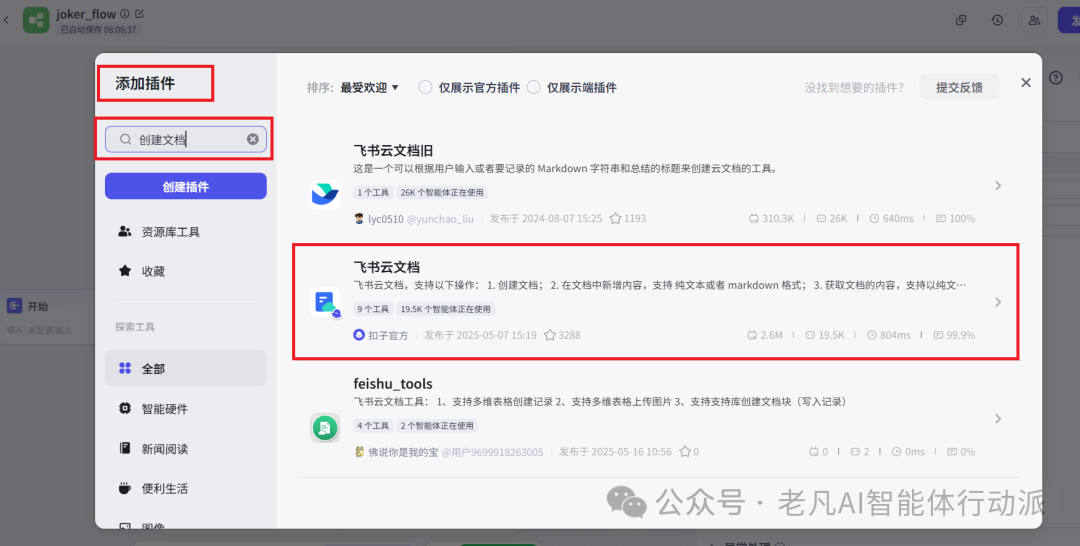Open the 飞书云文档 plugin title
The height and width of the screenshot is (546, 1080).
[x=386, y=267]
